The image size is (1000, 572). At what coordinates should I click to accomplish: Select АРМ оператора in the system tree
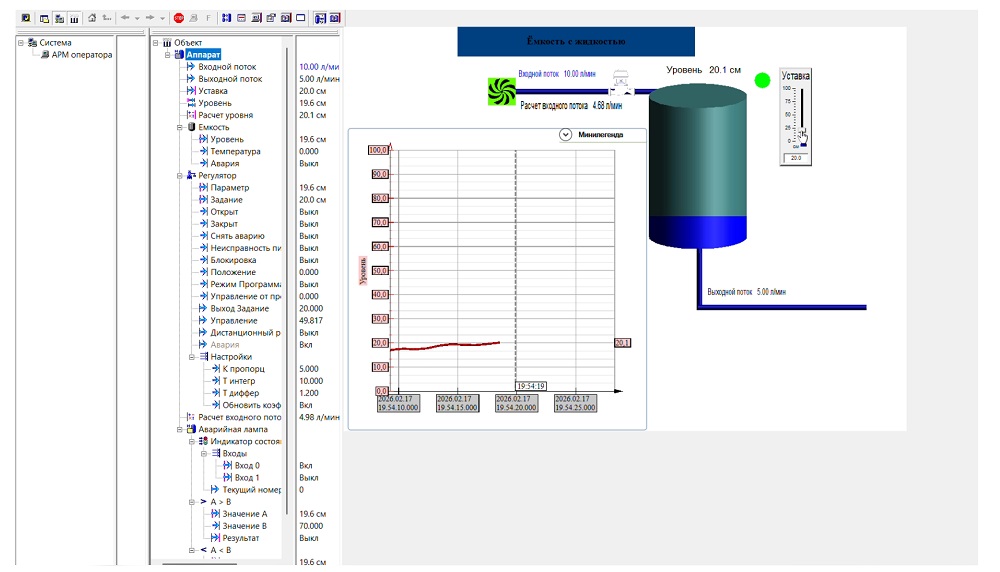[75, 55]
